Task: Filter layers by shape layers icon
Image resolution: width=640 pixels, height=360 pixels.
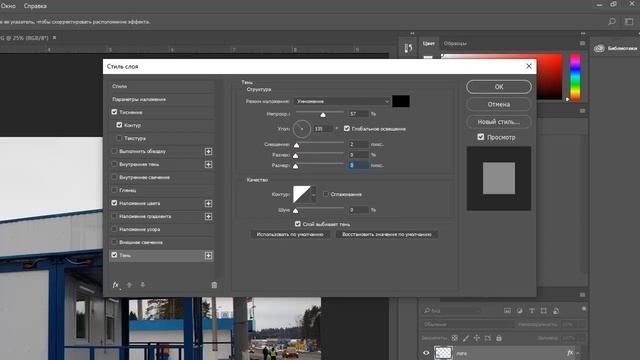Action: tap(544, 311)
